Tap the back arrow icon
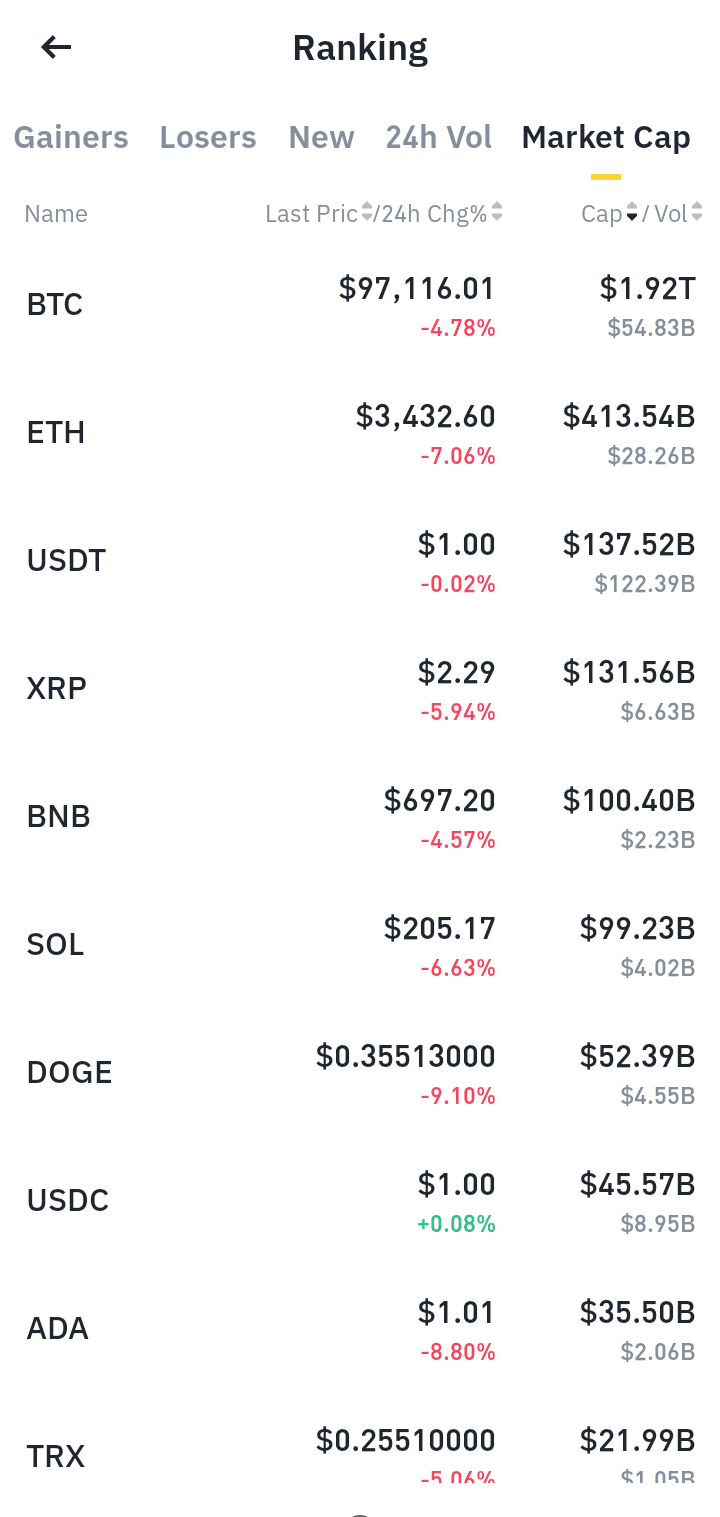 (x=56, y=47)
